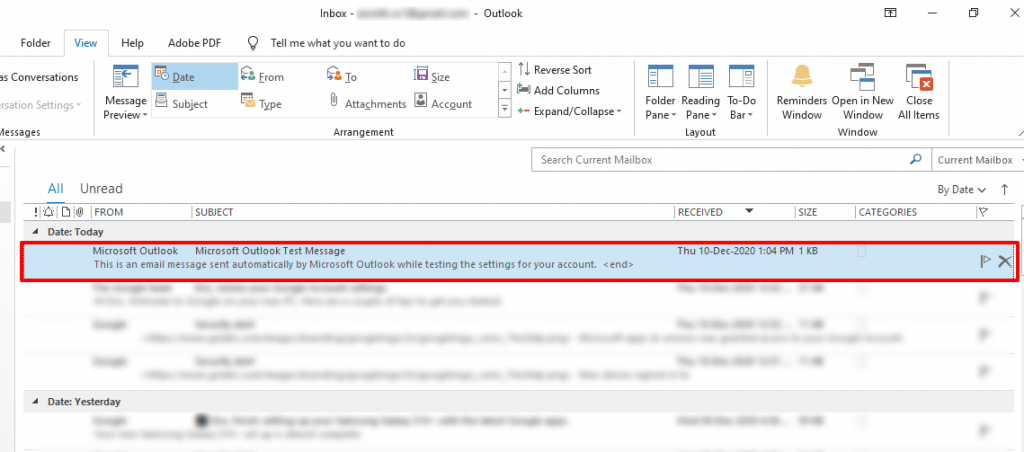Arrange messages by Size
Image resolution: width=1024 pixels, height=452 pixels.
[x=432, y=76]
